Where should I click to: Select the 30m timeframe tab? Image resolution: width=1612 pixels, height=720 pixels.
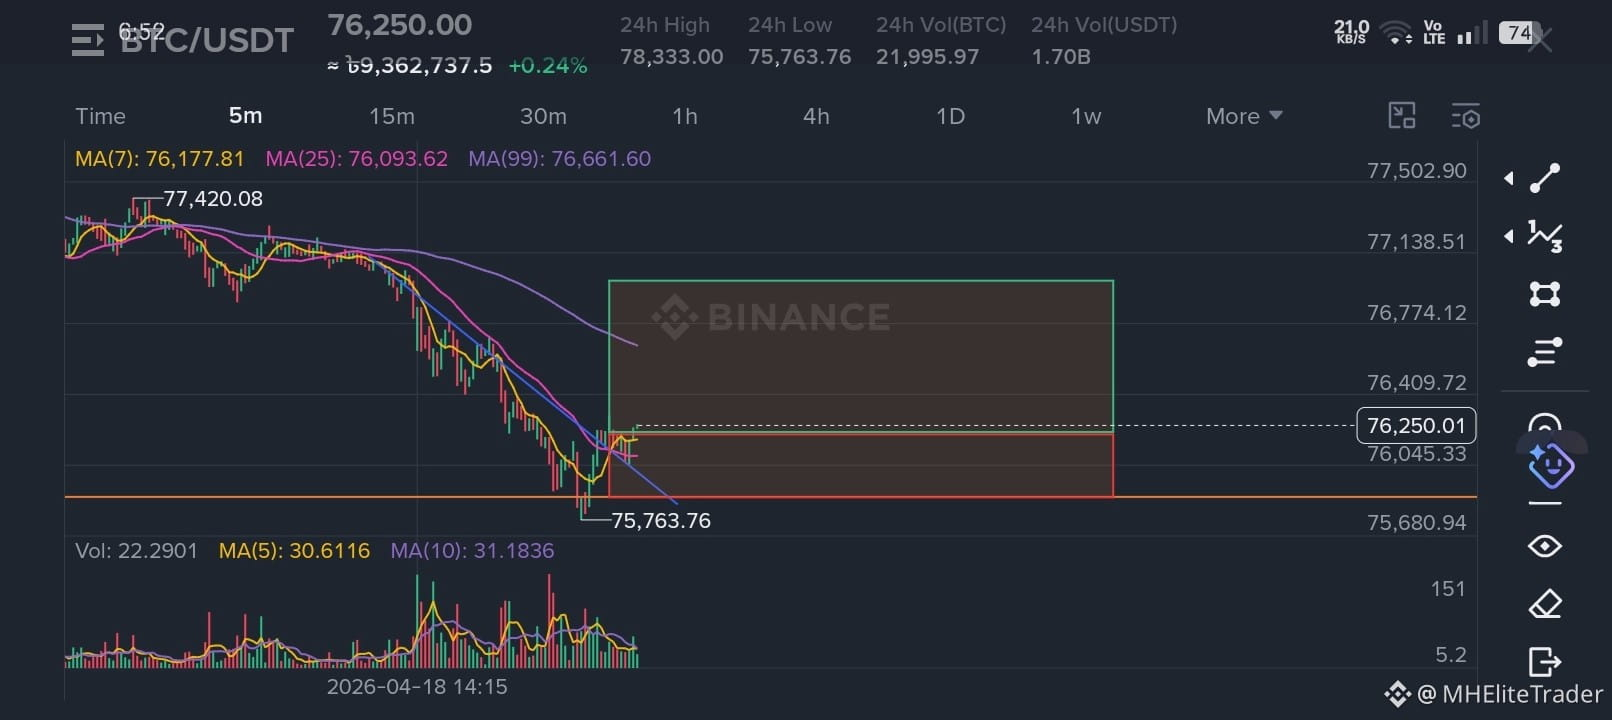tap(543, 116)
